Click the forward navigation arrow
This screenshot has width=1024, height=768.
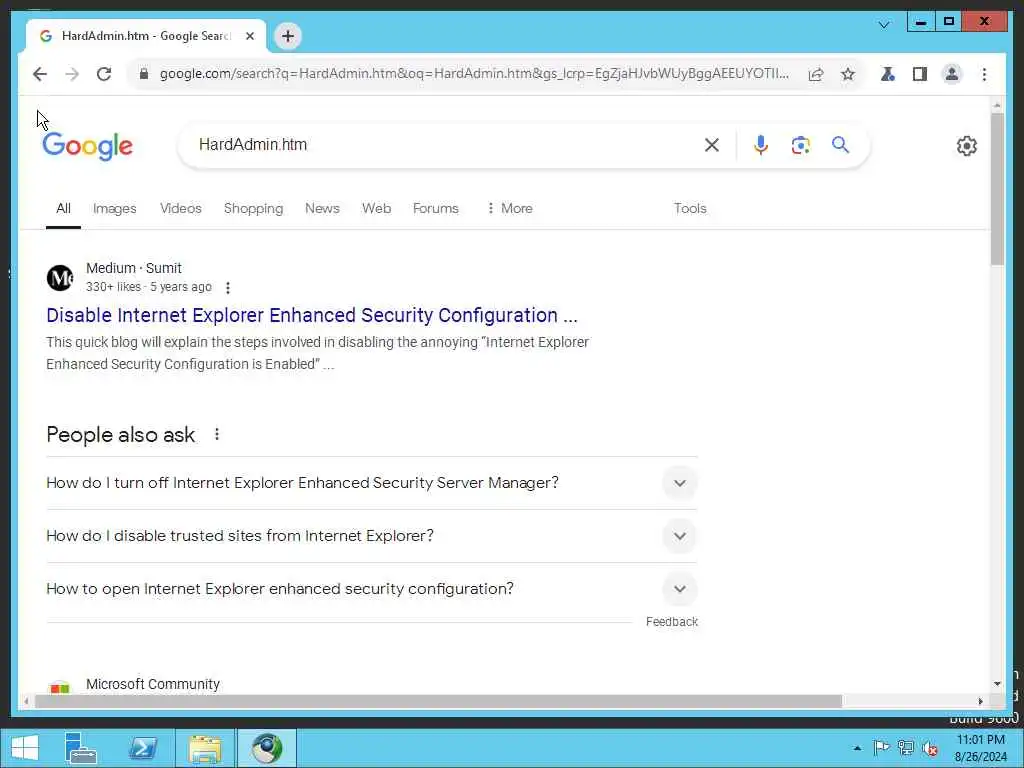tap(72, 74)
